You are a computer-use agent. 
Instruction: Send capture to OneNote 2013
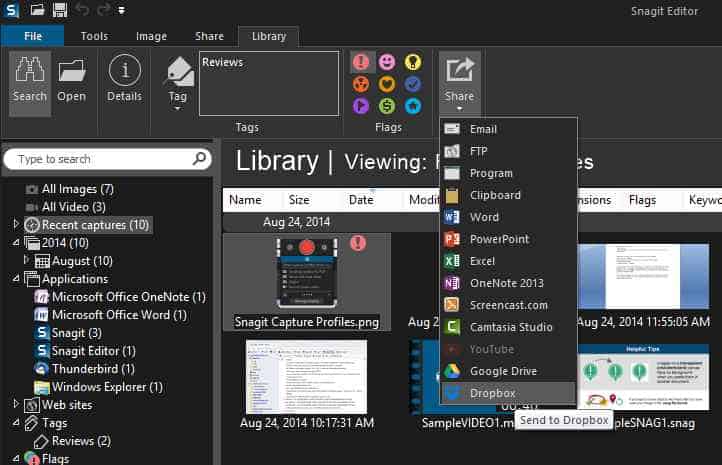tap(506, 283)
